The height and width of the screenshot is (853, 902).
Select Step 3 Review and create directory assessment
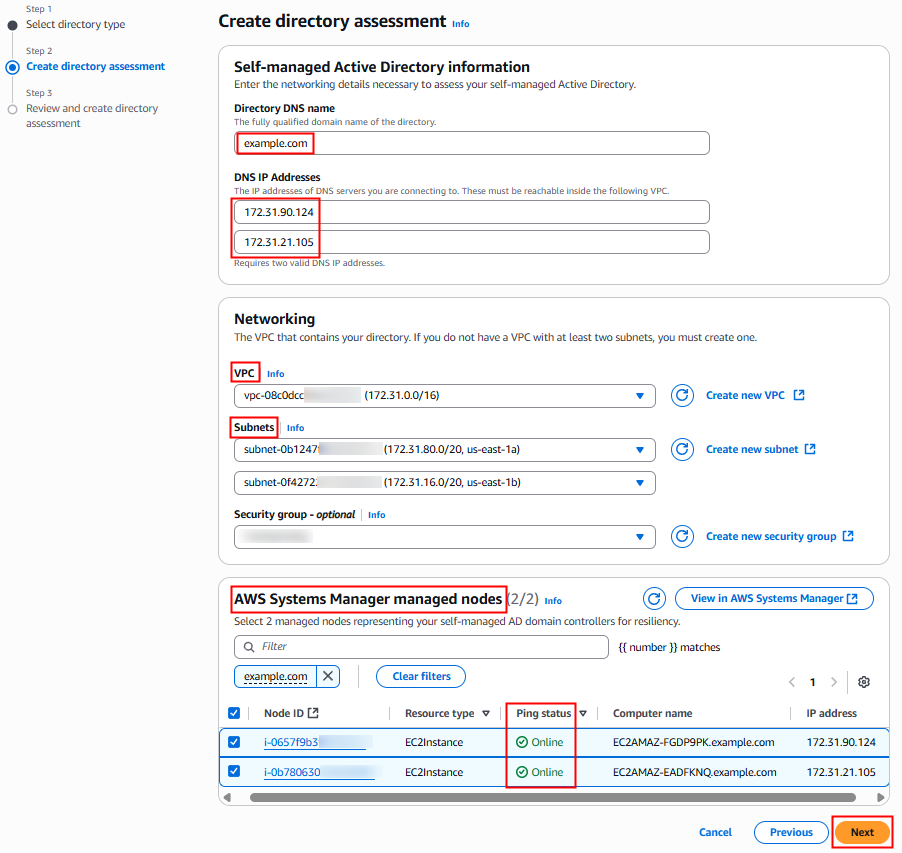[x=92, y=116]
